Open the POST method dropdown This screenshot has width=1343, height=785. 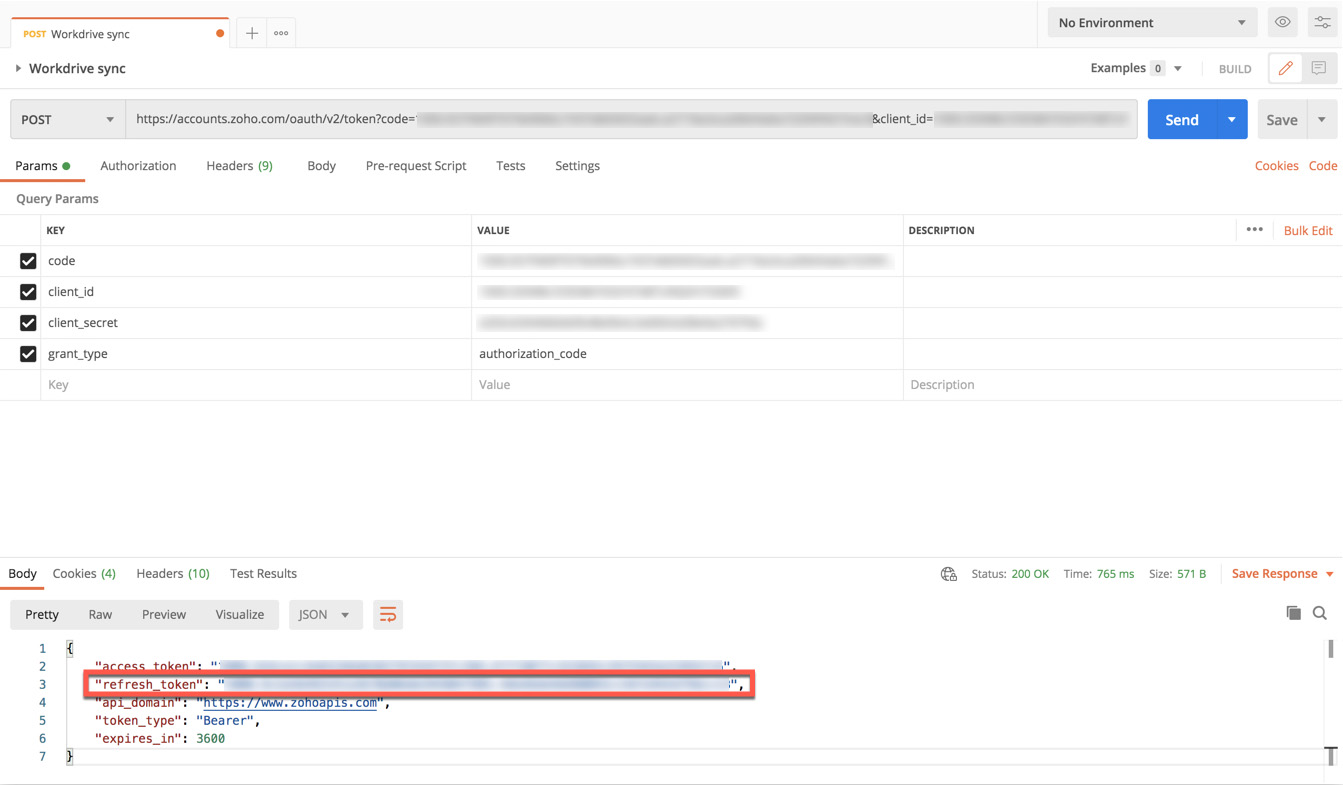point(66,118)
